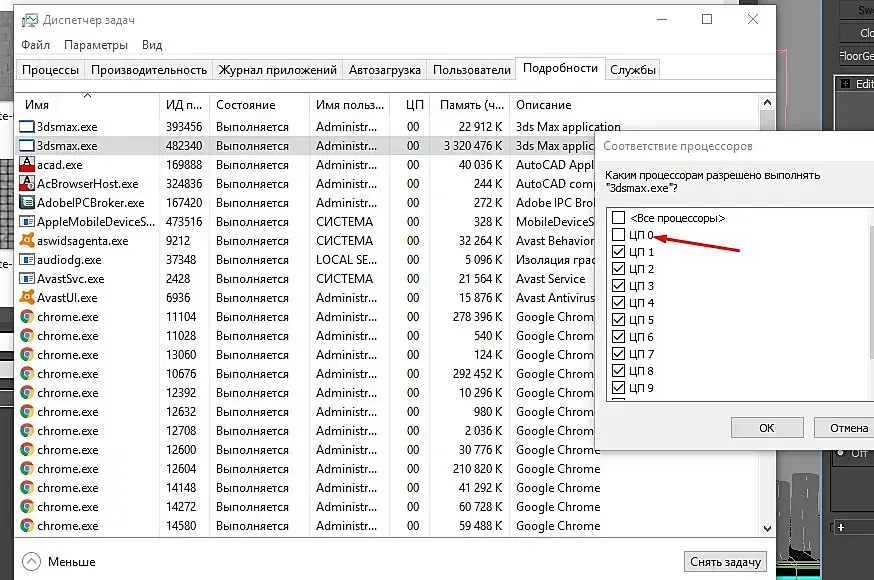Image resolution: width=874 pixels, height=580 pixels.
Task: Sort by the Имя column header
Action: pyautogui.click(x=88, y=105)
